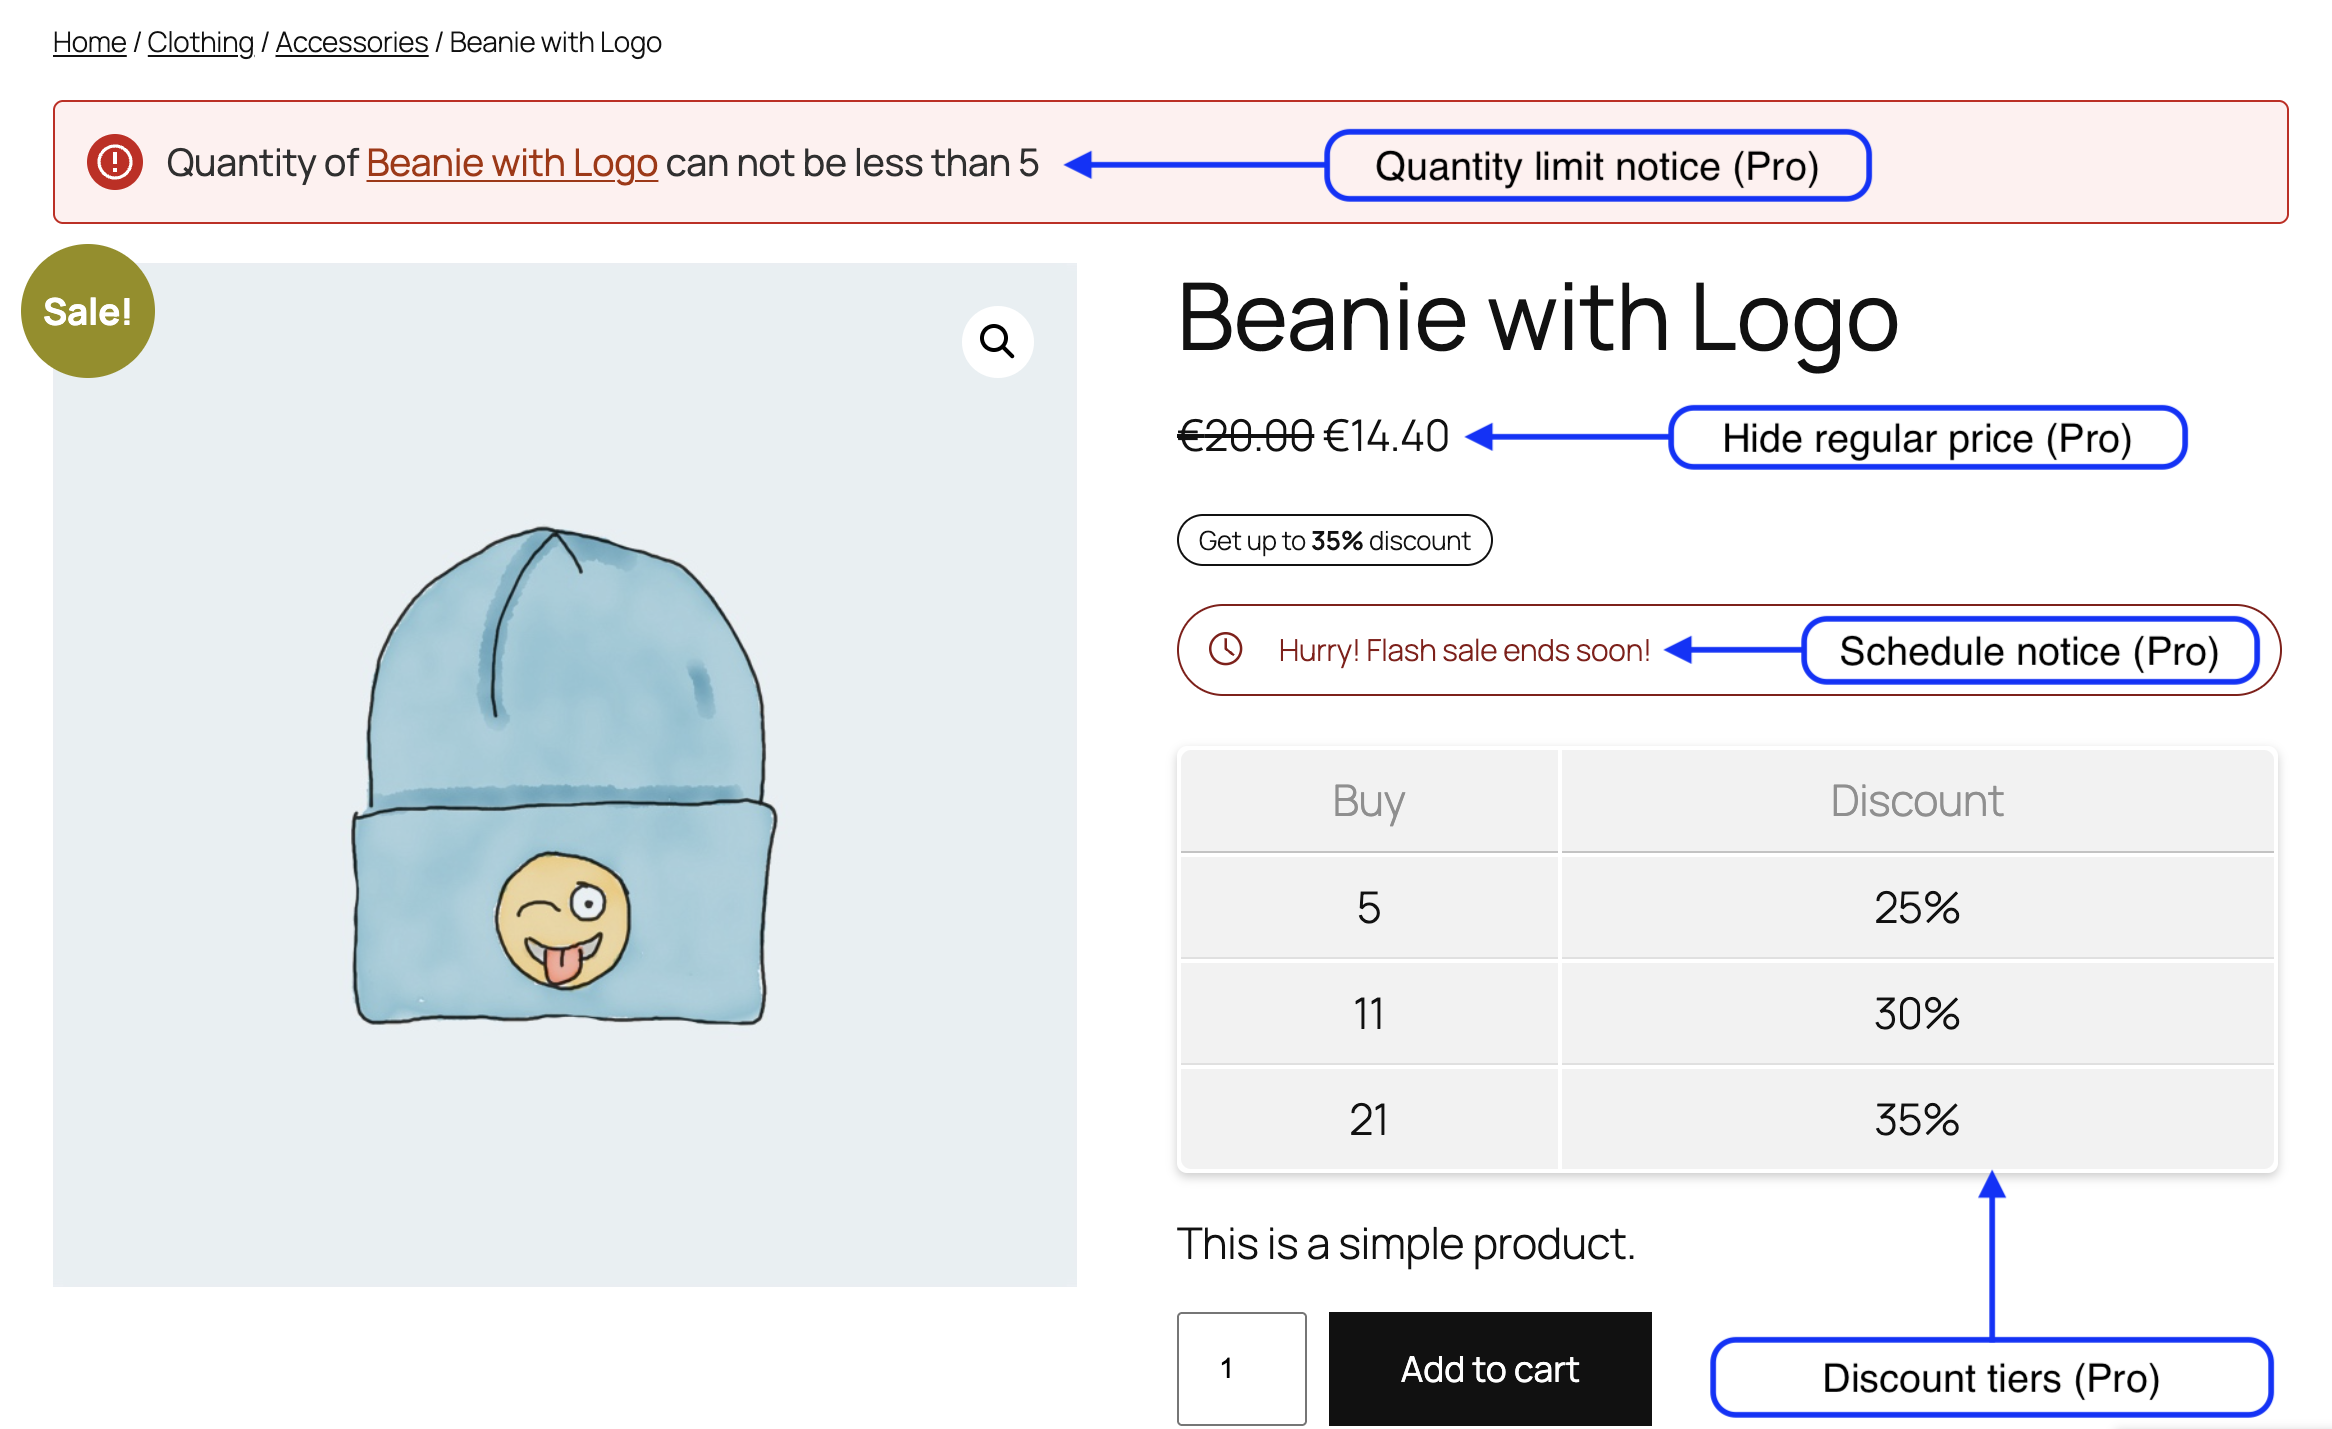This screenshot has height=1429, width=2332.
Task: Click the clock icon in flash sale notice
Action: tap(1225, 649)
